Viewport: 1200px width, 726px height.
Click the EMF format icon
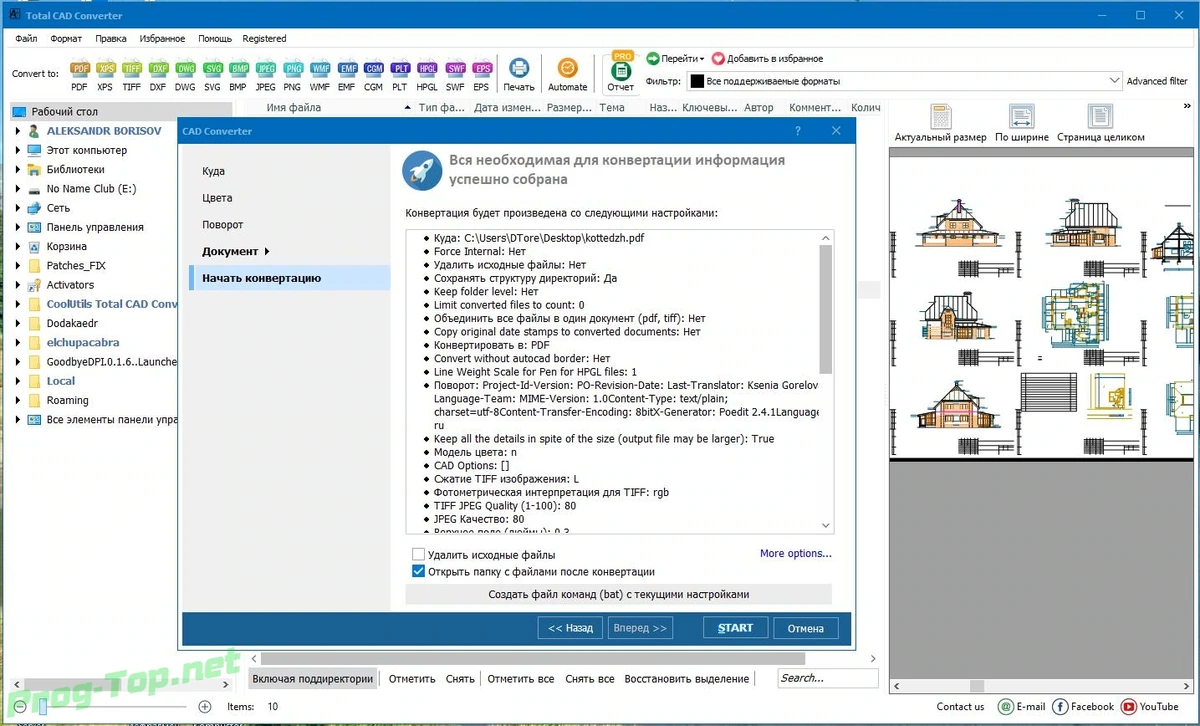click(347, 75)
